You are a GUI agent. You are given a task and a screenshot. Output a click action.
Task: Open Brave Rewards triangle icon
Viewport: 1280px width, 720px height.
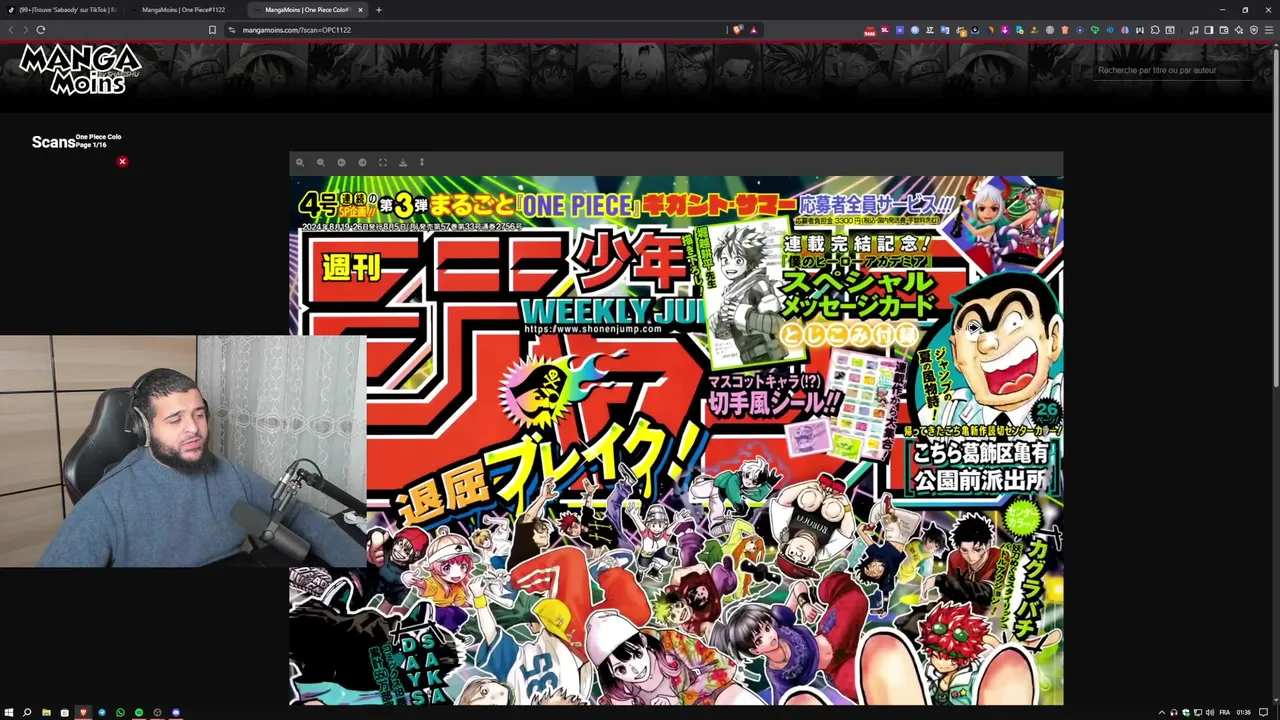[753, 30]
